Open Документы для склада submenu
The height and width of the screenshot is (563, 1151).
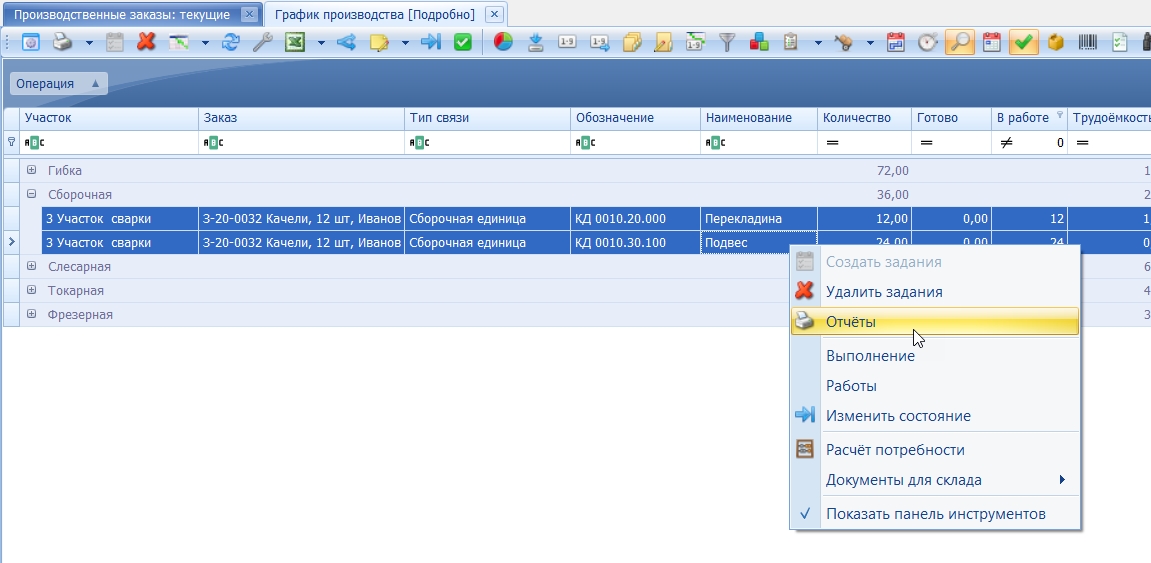tap(935, 480)
